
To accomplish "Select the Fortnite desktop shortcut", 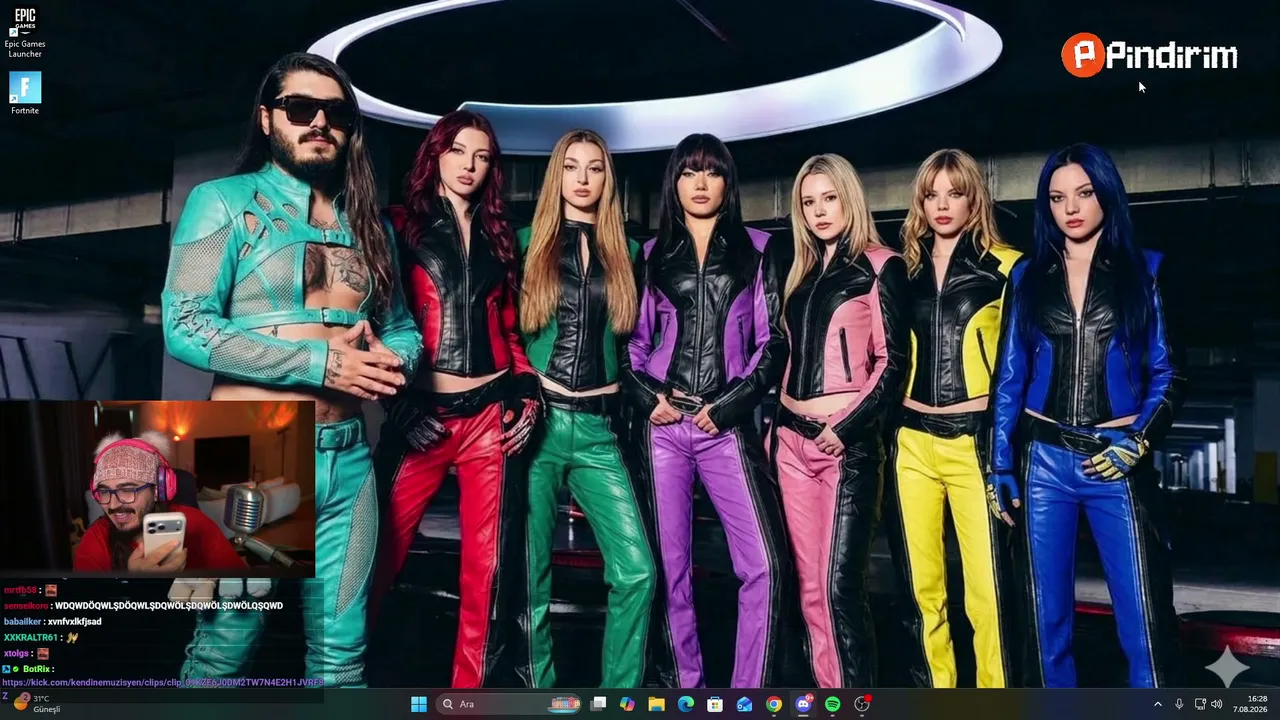I will coord(25,93).
